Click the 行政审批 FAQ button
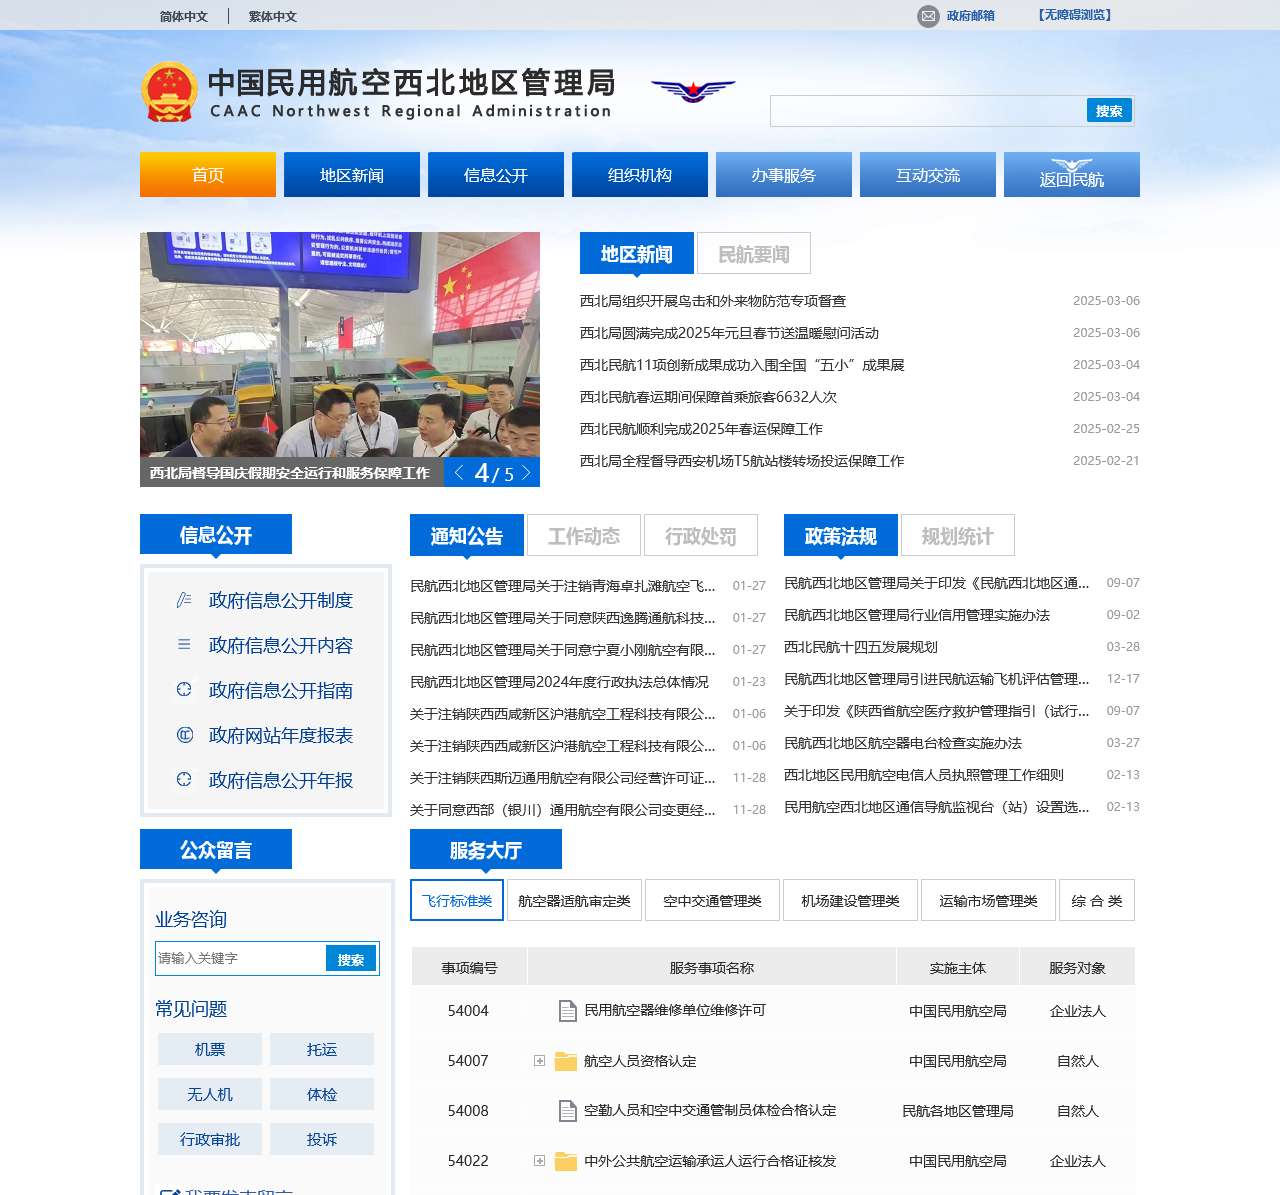The height and width of the screenshot is (1195, 1280). coord(210,1139)
